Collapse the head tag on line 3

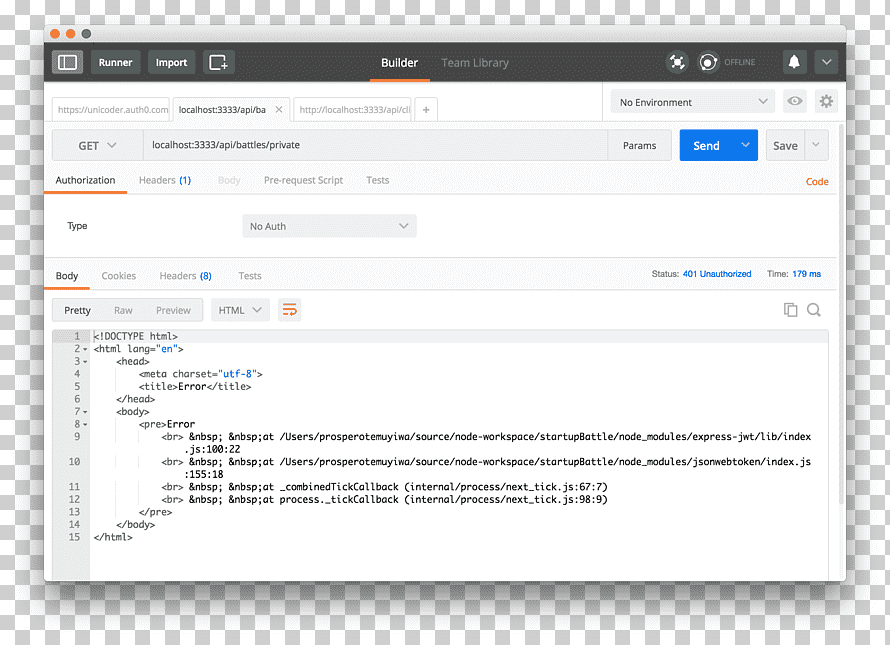click(x=85, y=362)
